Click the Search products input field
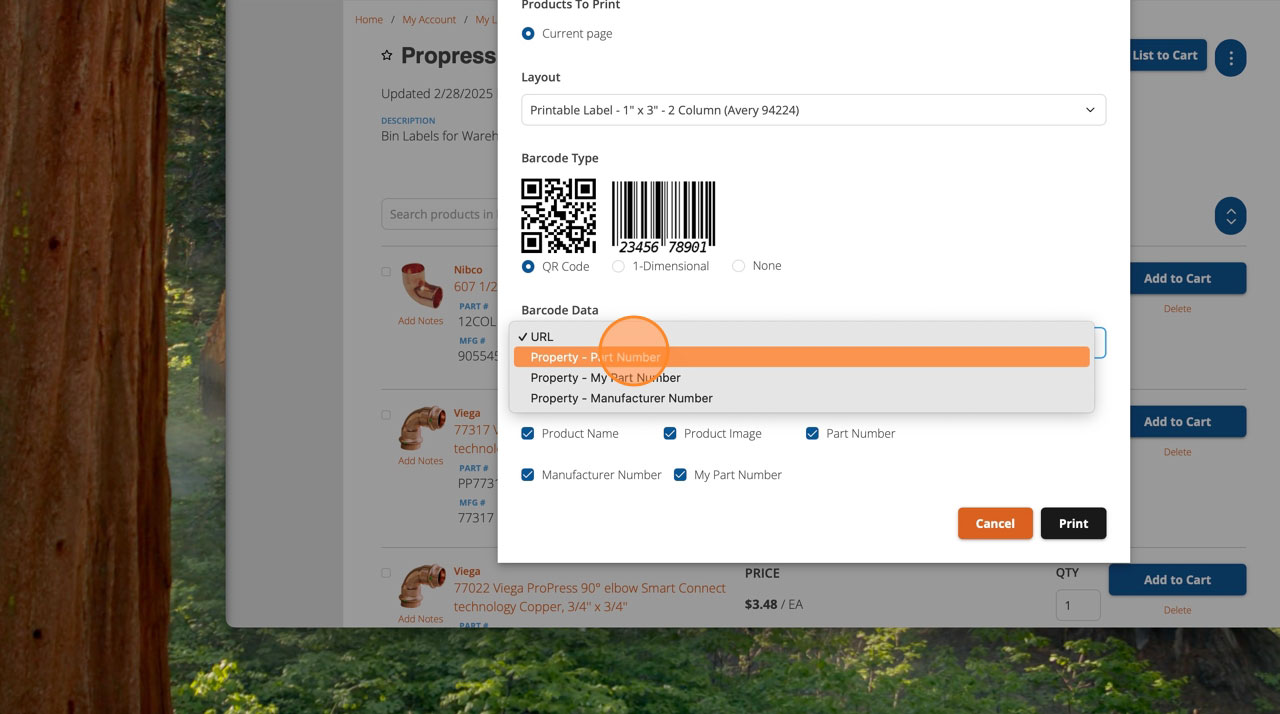Viewport: 1280px width, 714px height. (x=440, y=214)
